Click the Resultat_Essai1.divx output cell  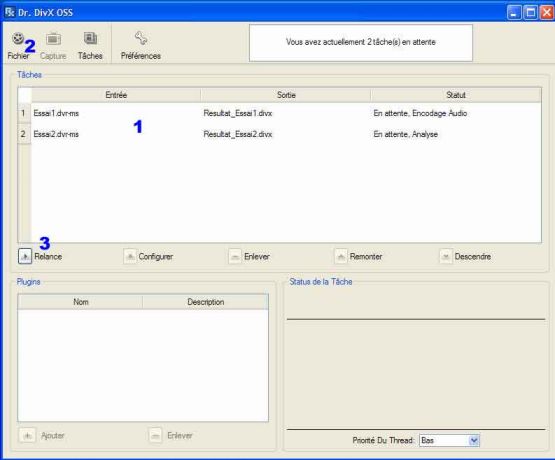pos(238,113)
